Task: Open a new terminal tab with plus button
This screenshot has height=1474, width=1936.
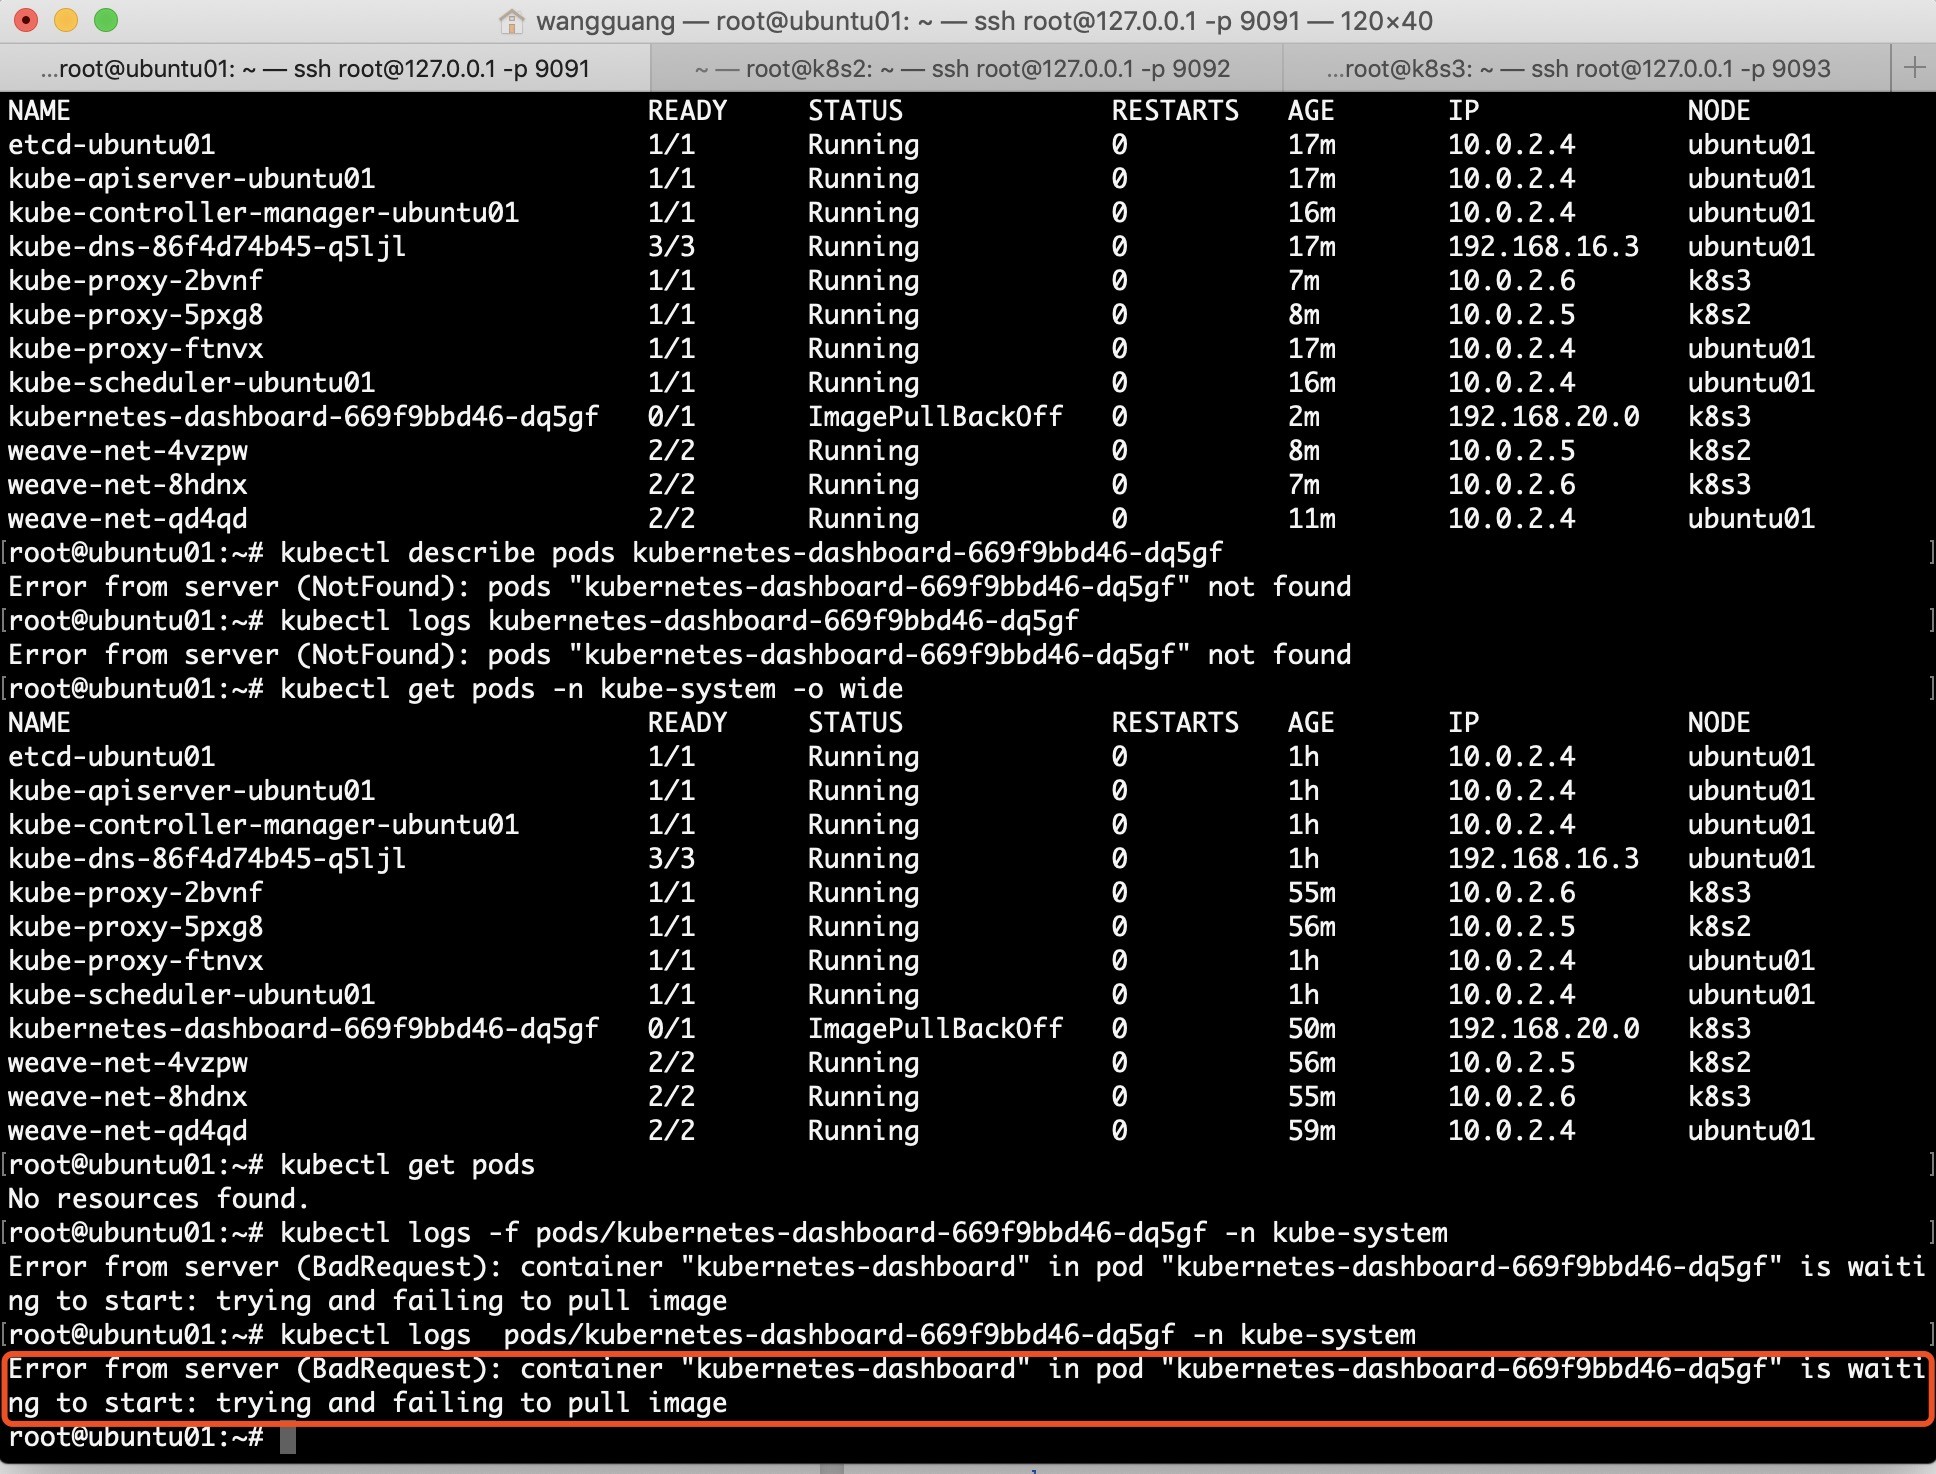Action: pyautogui.click(x=1914, y=68)
